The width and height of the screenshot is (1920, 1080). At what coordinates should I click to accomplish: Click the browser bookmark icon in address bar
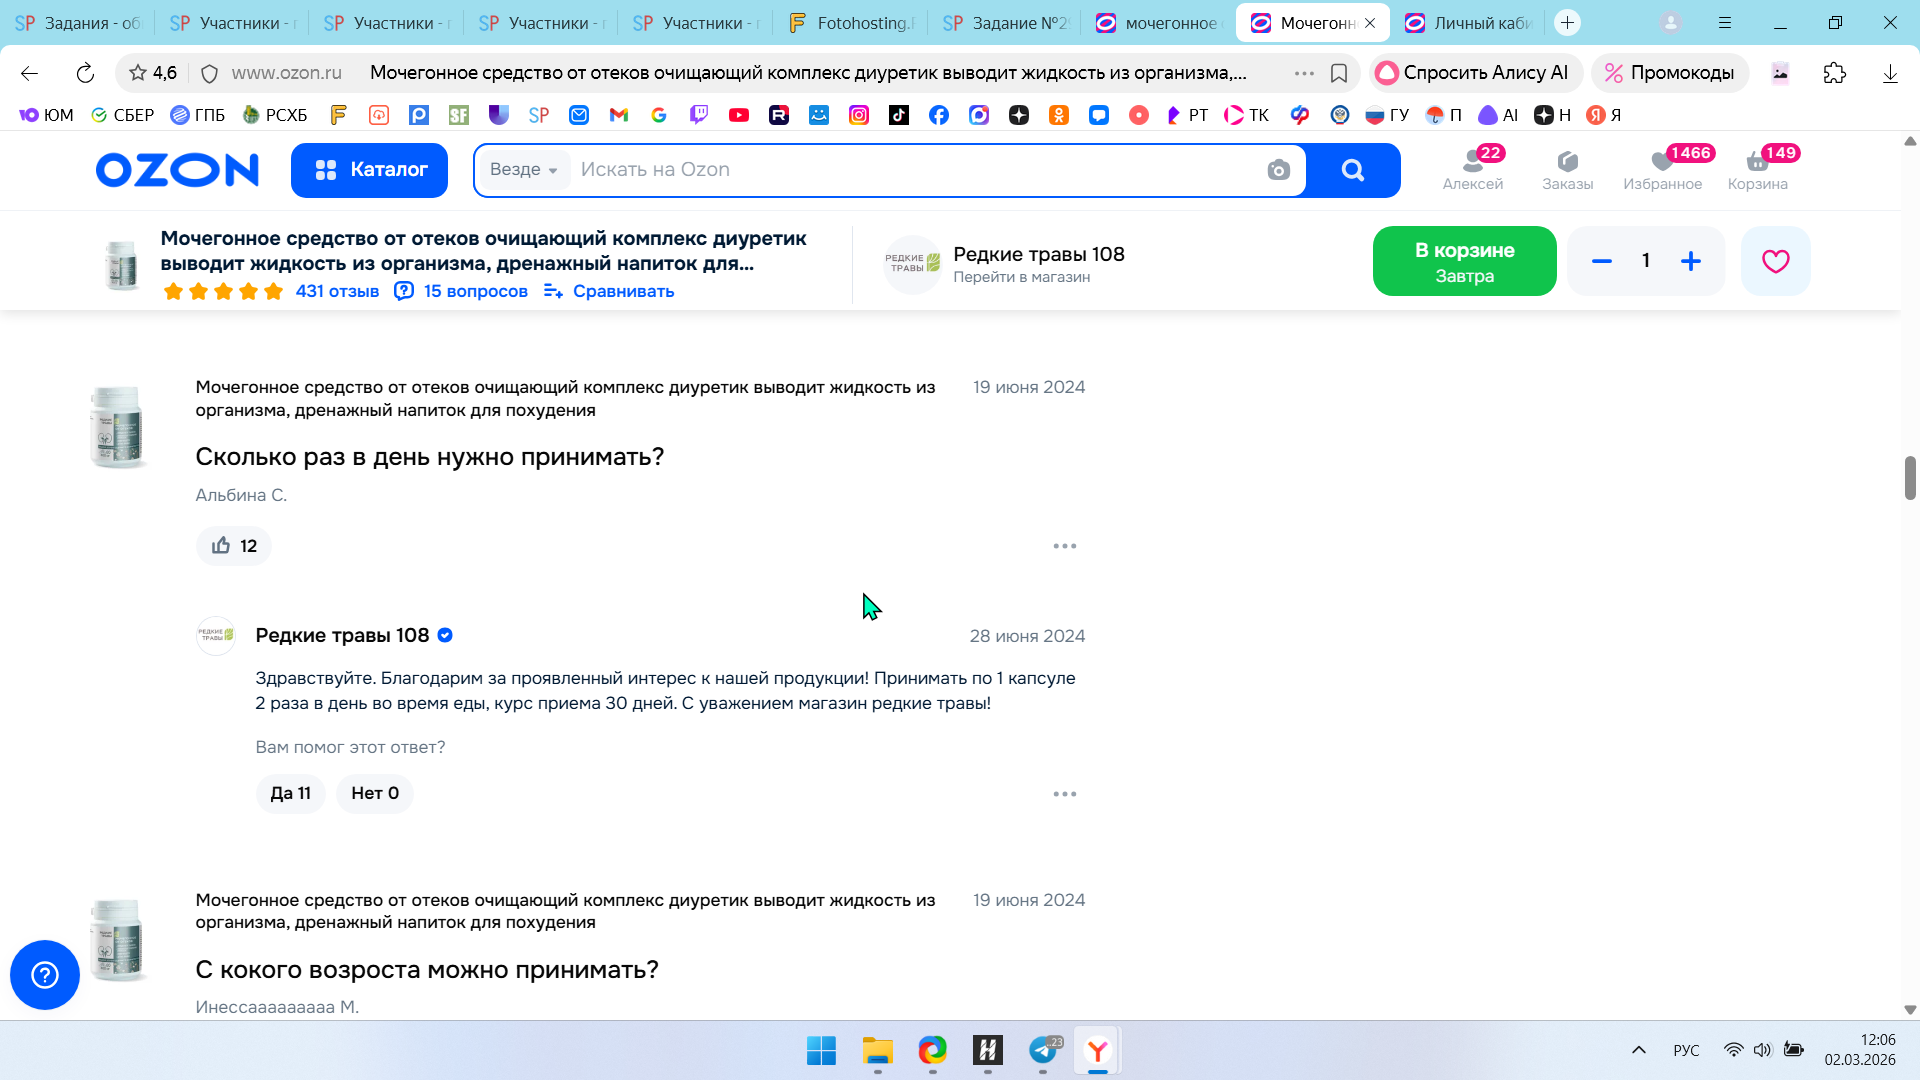[x=1339, y=73]
